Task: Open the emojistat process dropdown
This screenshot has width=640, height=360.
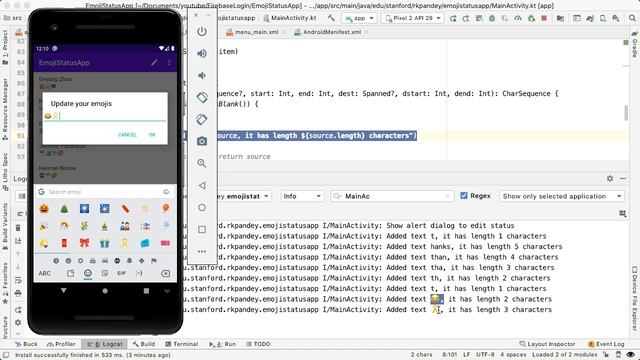Action: [x=244, y=196]
